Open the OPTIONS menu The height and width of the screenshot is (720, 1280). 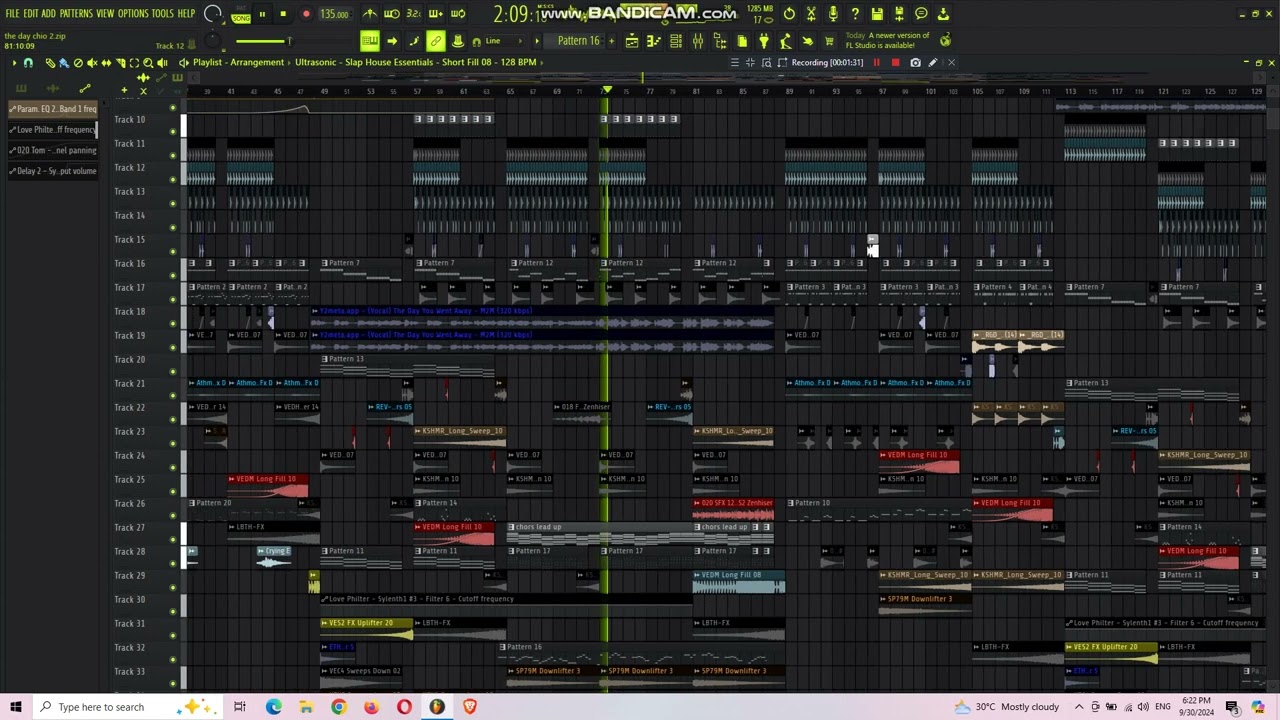click(133, 13)
